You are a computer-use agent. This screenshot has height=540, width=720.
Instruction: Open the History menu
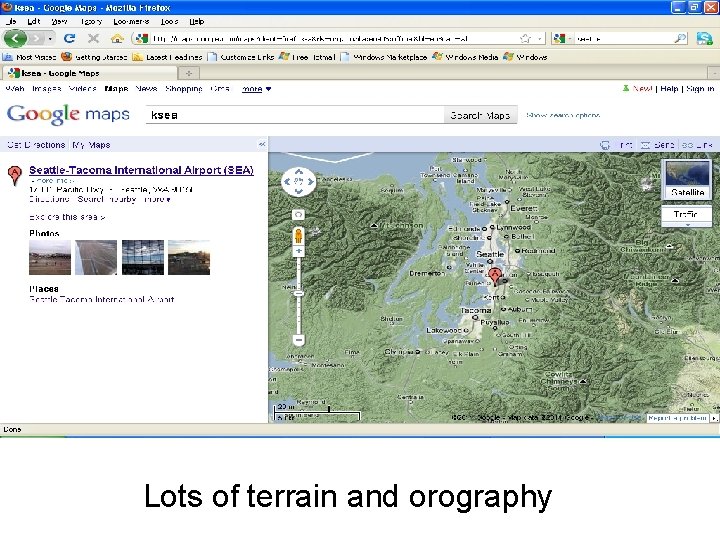tap(91, 22)
